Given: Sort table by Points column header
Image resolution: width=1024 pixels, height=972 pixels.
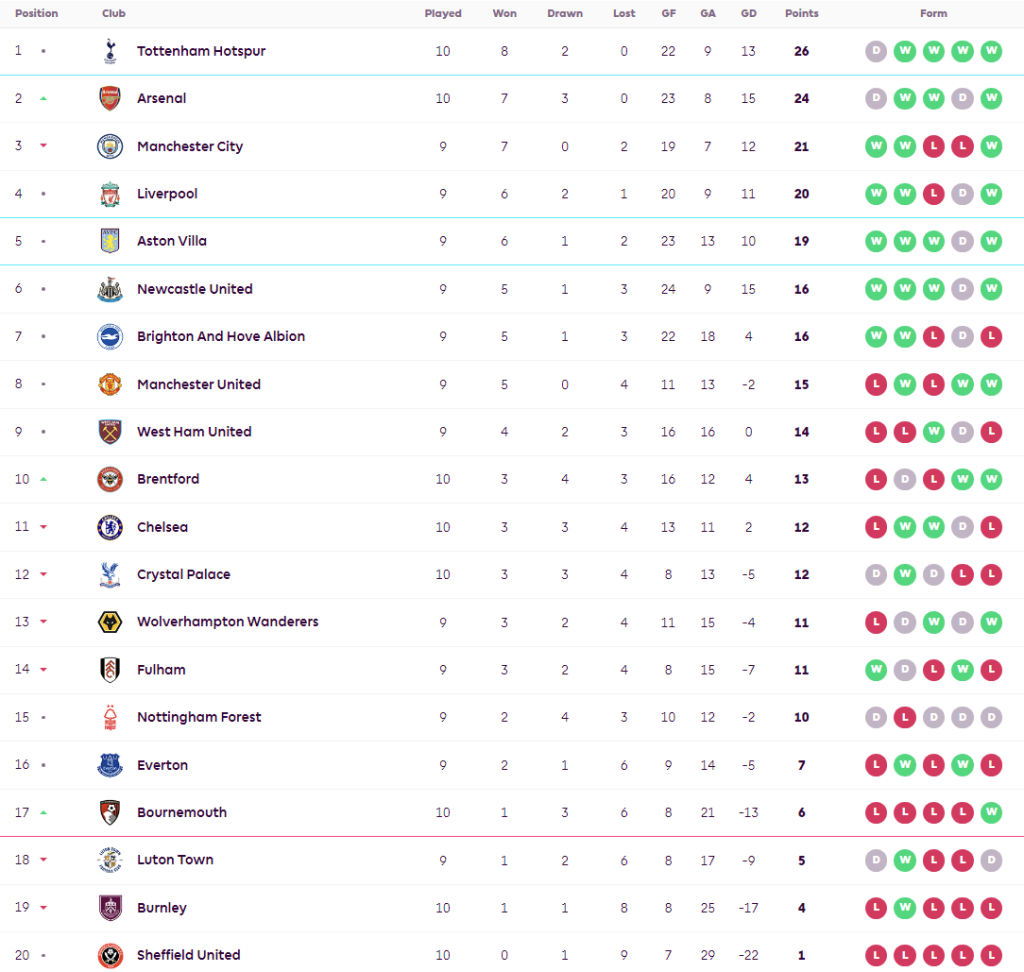Looking at the screenshot, I should pos(801,14).
